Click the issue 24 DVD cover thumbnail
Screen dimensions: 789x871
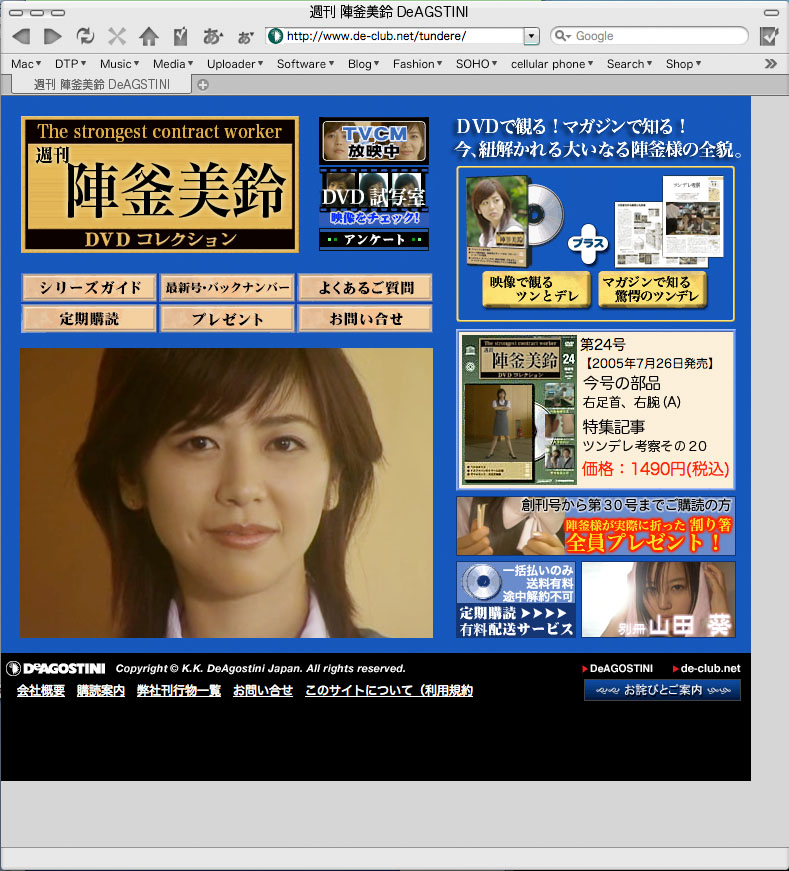(520, 410)
